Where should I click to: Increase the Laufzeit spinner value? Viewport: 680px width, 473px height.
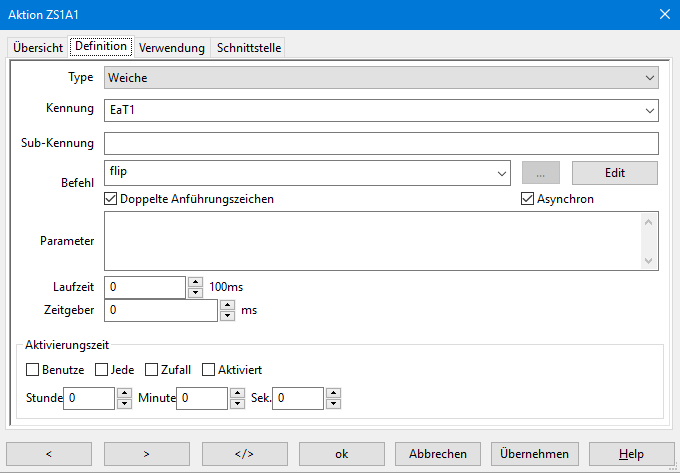point(195,282)
